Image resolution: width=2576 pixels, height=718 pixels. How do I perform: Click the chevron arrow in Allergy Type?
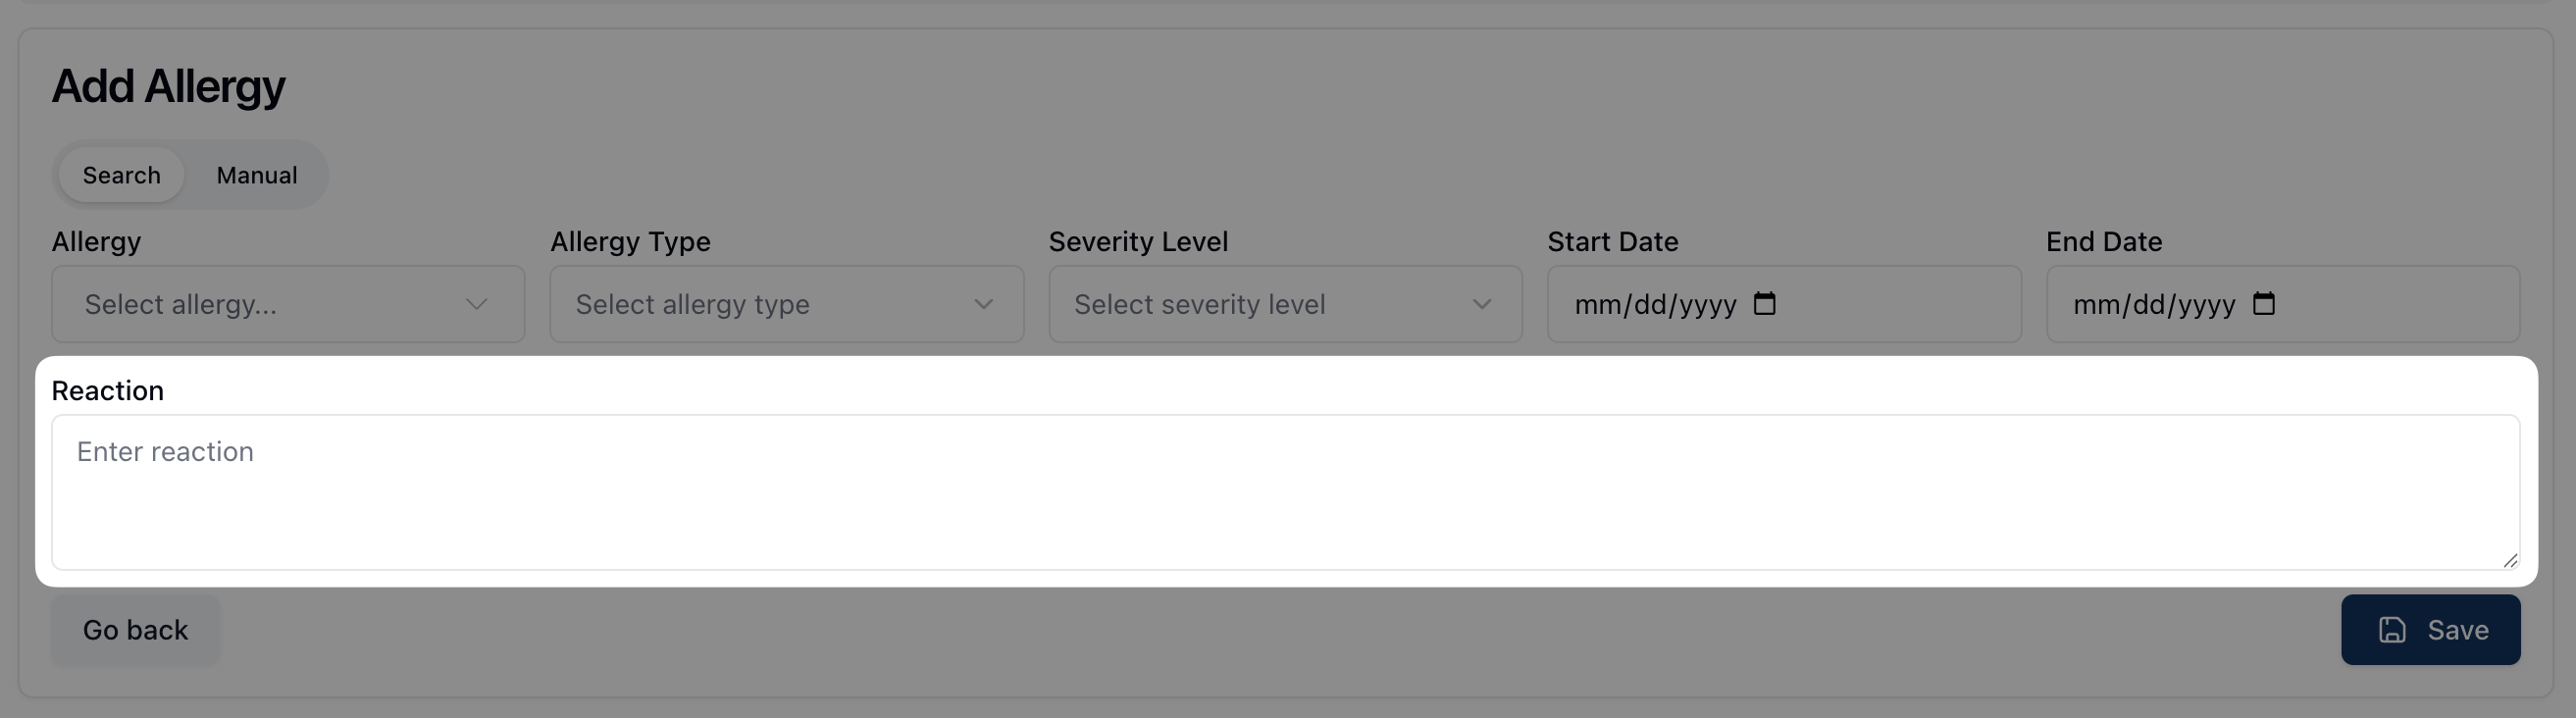pos(984,304)
